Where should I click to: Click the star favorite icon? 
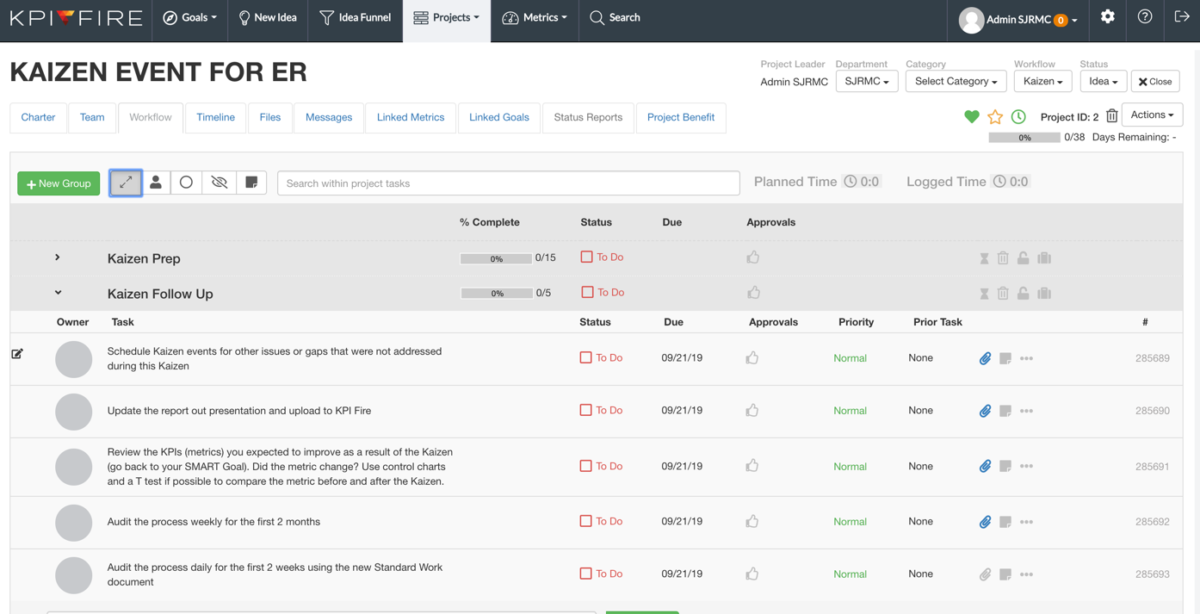tap(995, 117)
